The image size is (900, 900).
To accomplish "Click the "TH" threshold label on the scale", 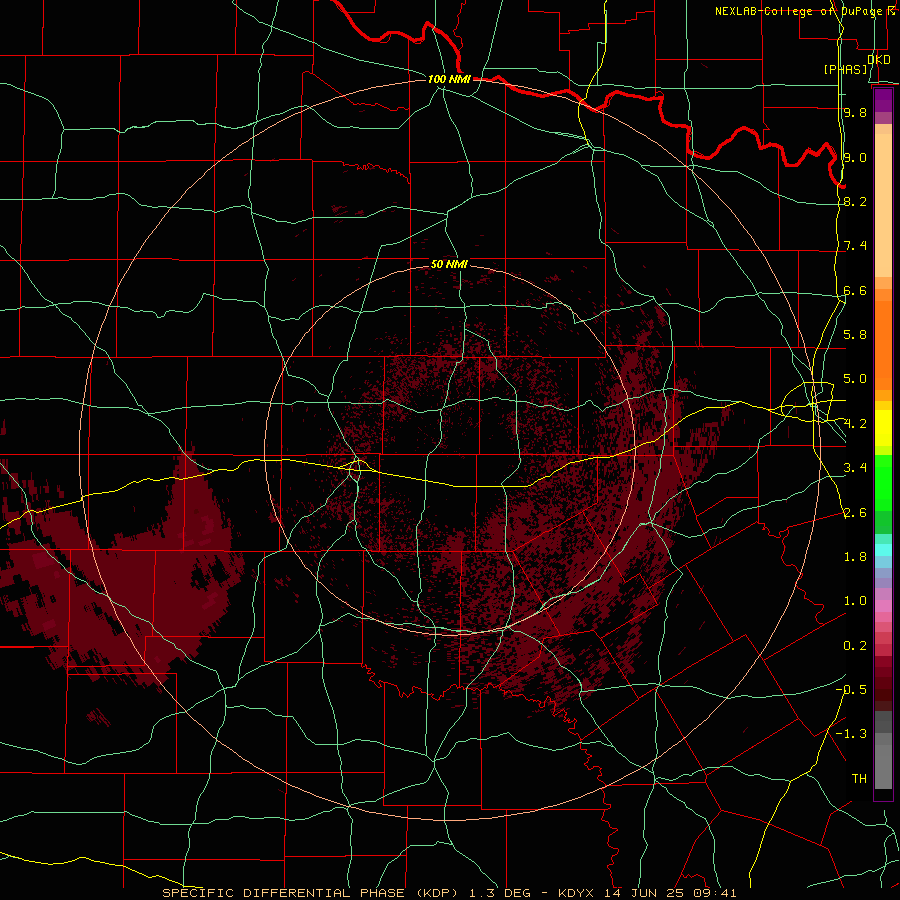I will (x=859, y=779).
